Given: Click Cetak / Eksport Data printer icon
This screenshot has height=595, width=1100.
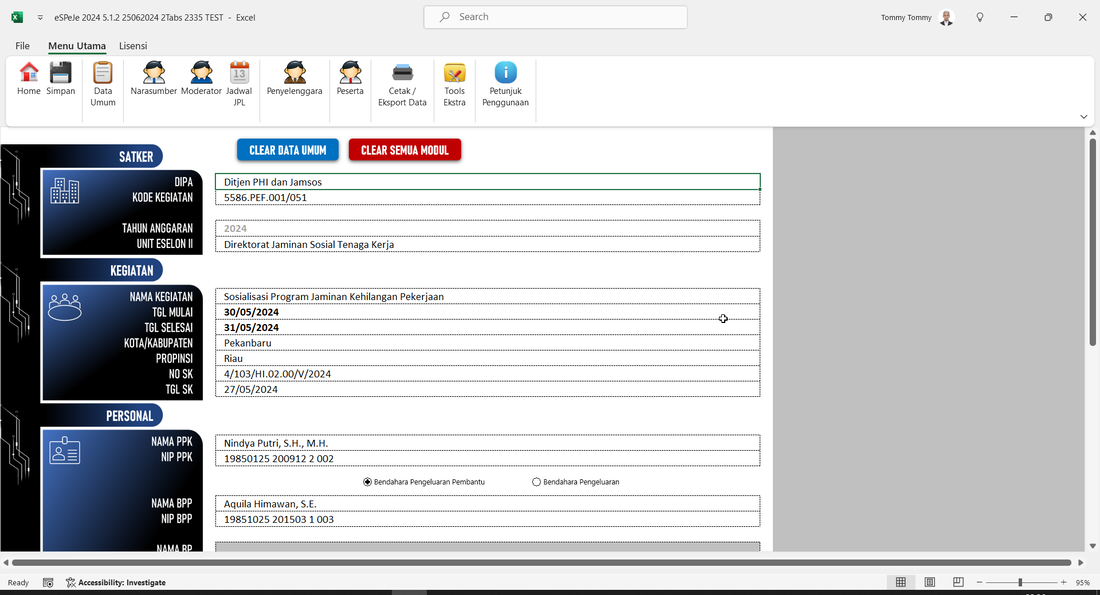Looking at the screenshot, I should point(402,73).
